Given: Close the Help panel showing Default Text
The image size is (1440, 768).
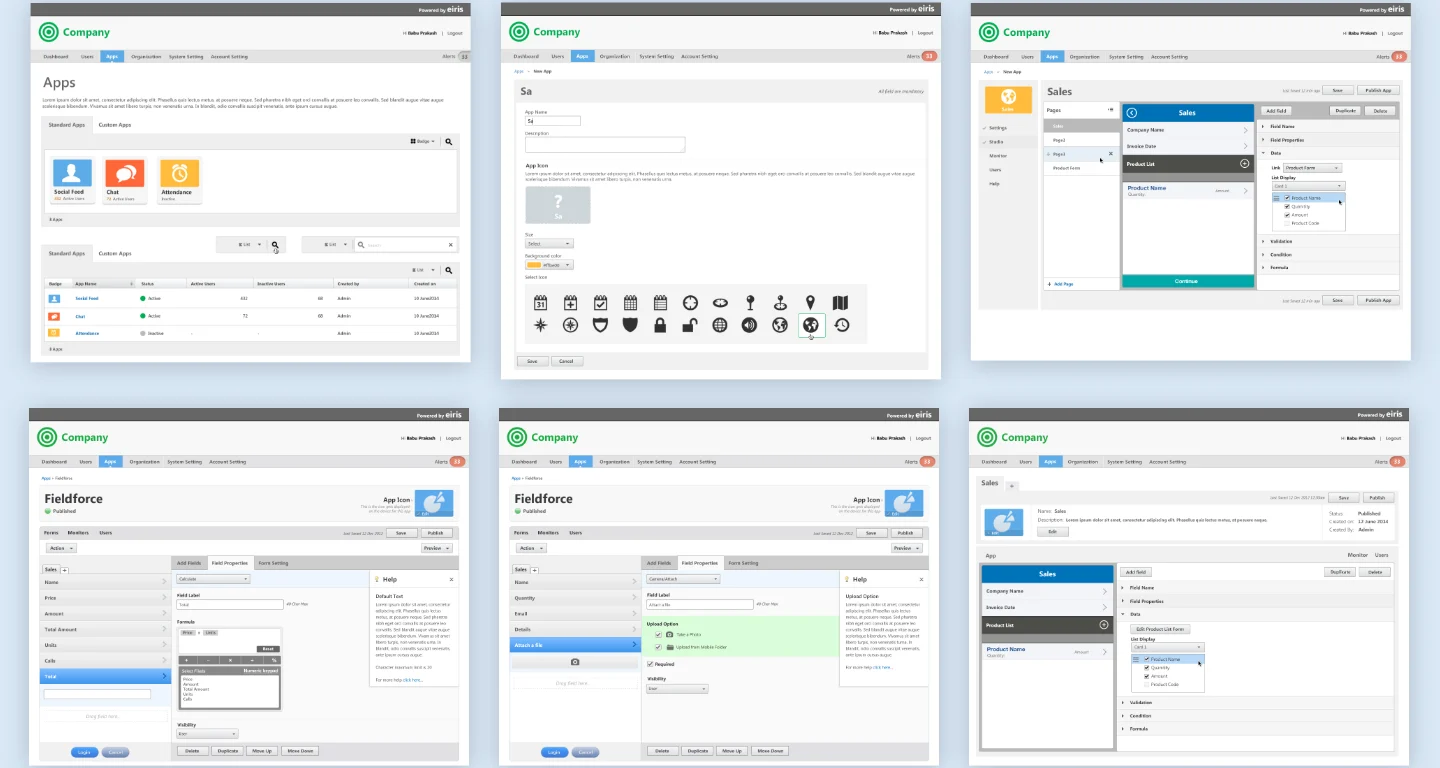Looking at the screenshot, I should (x=451, y=579).
